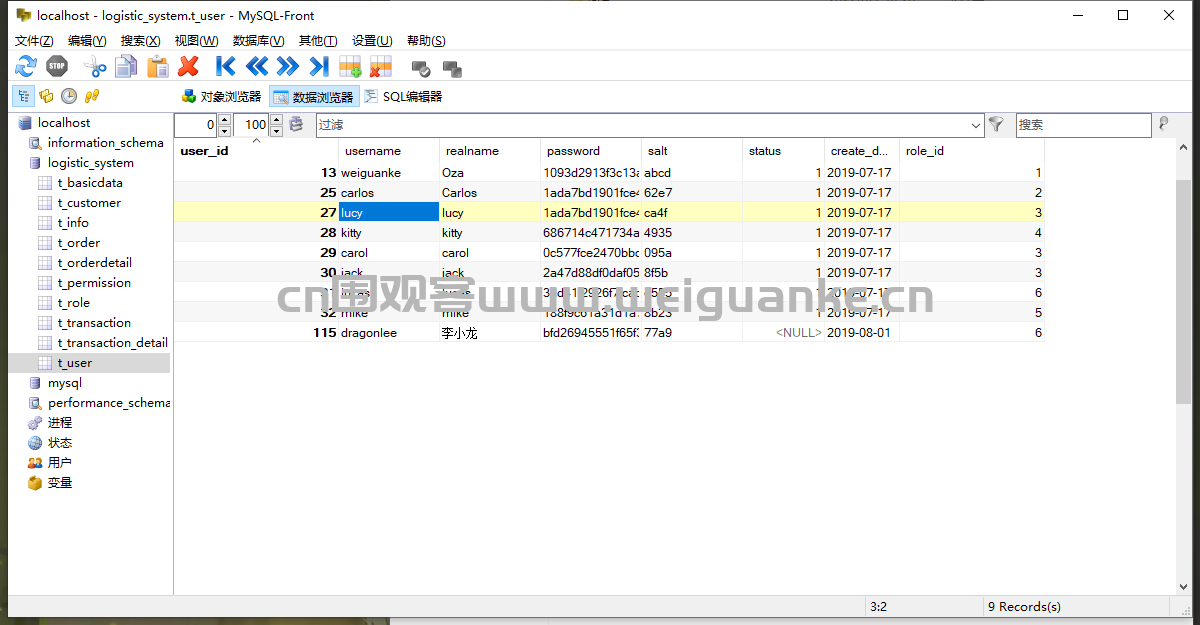Open t_role table in tree
This screenshot has height=625, width=1200.
(x=73, y=303)
